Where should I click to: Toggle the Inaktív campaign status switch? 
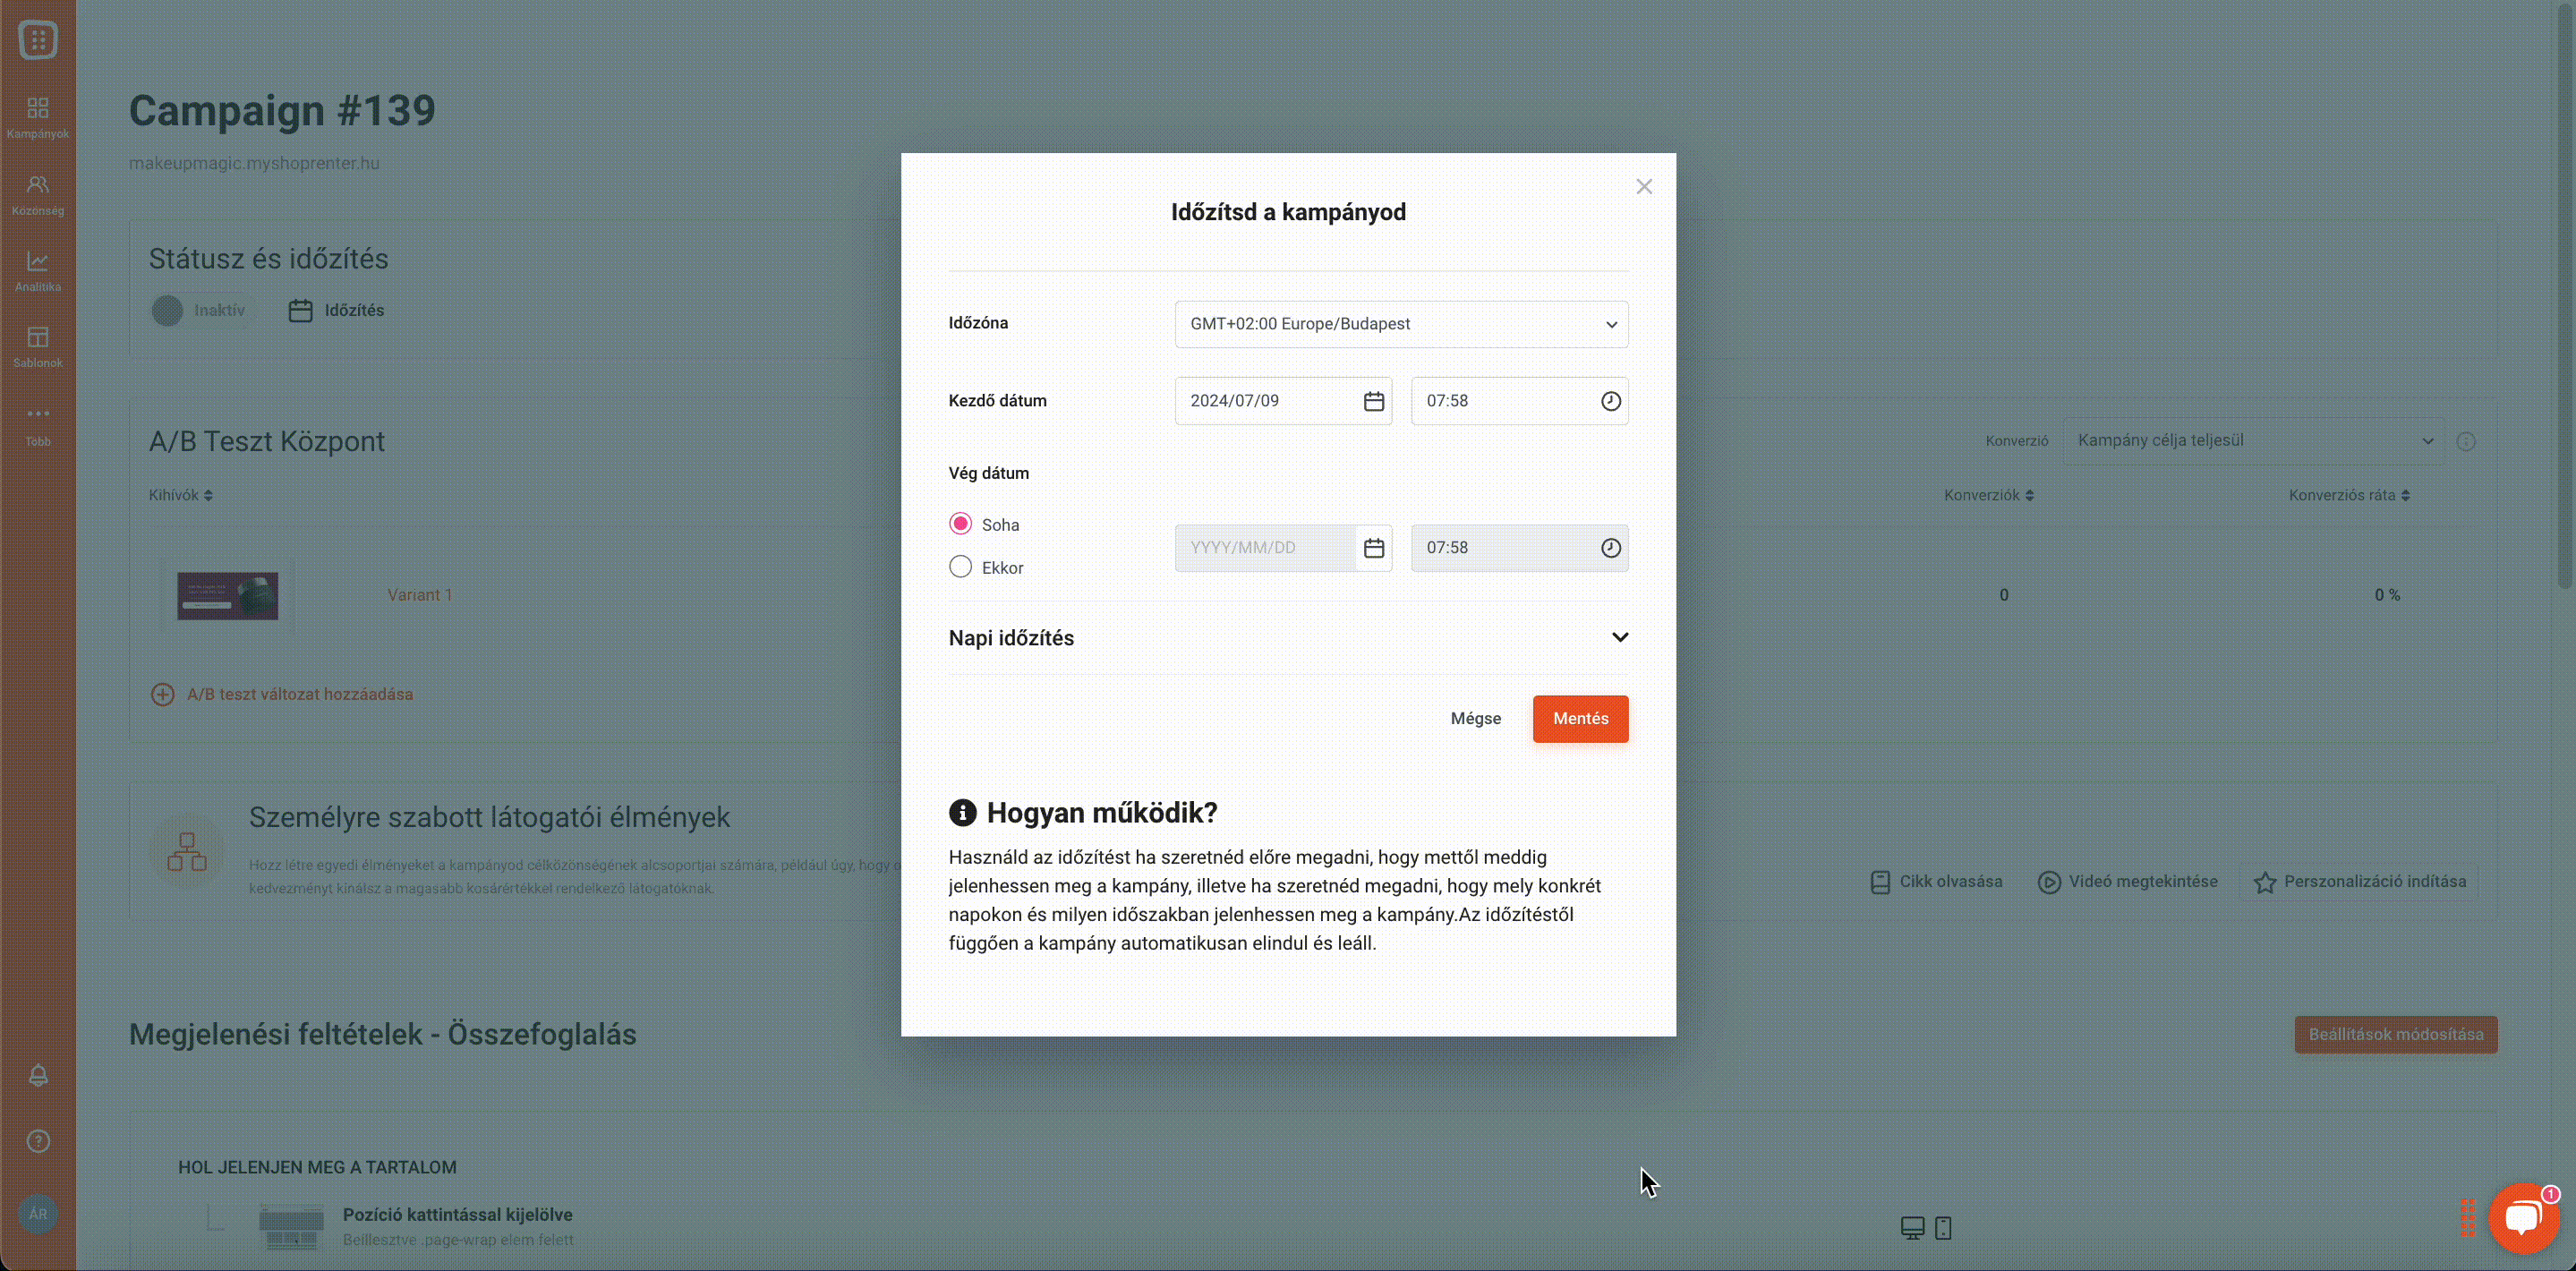pyautogui.click(x=199, y=311)
